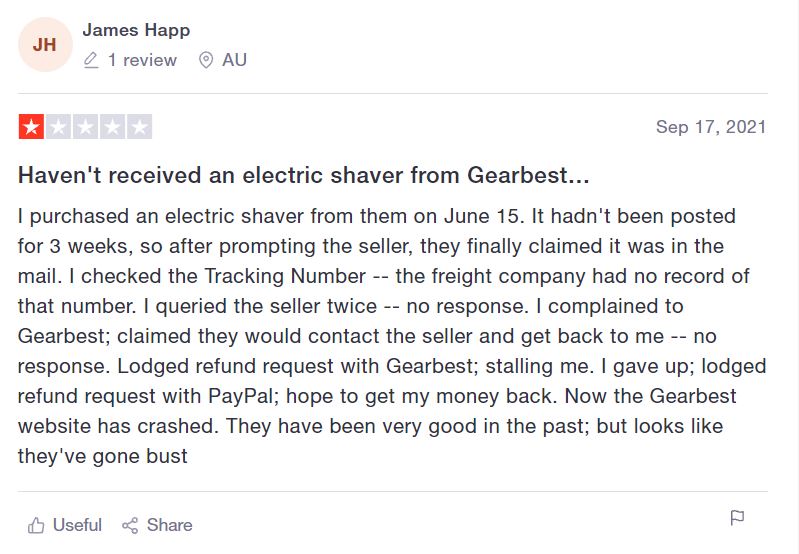Click the Sep 17, 2021 review date
Viewport: 799px width, 554px height.
click(711, 127)
